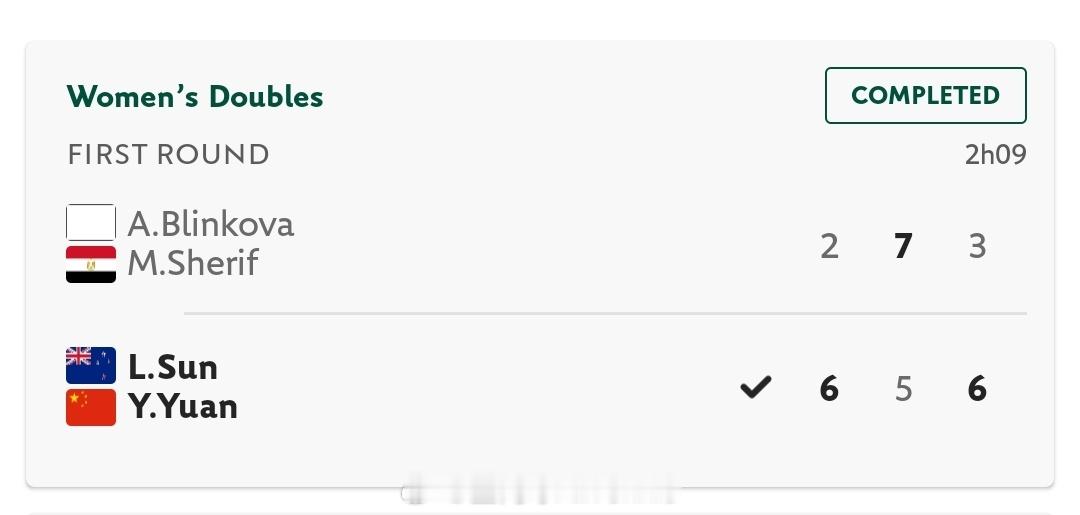This screenshot has width=1080, height=515.
Task: Select player name A.Blinkova
Action: click(x=211, y=224)
